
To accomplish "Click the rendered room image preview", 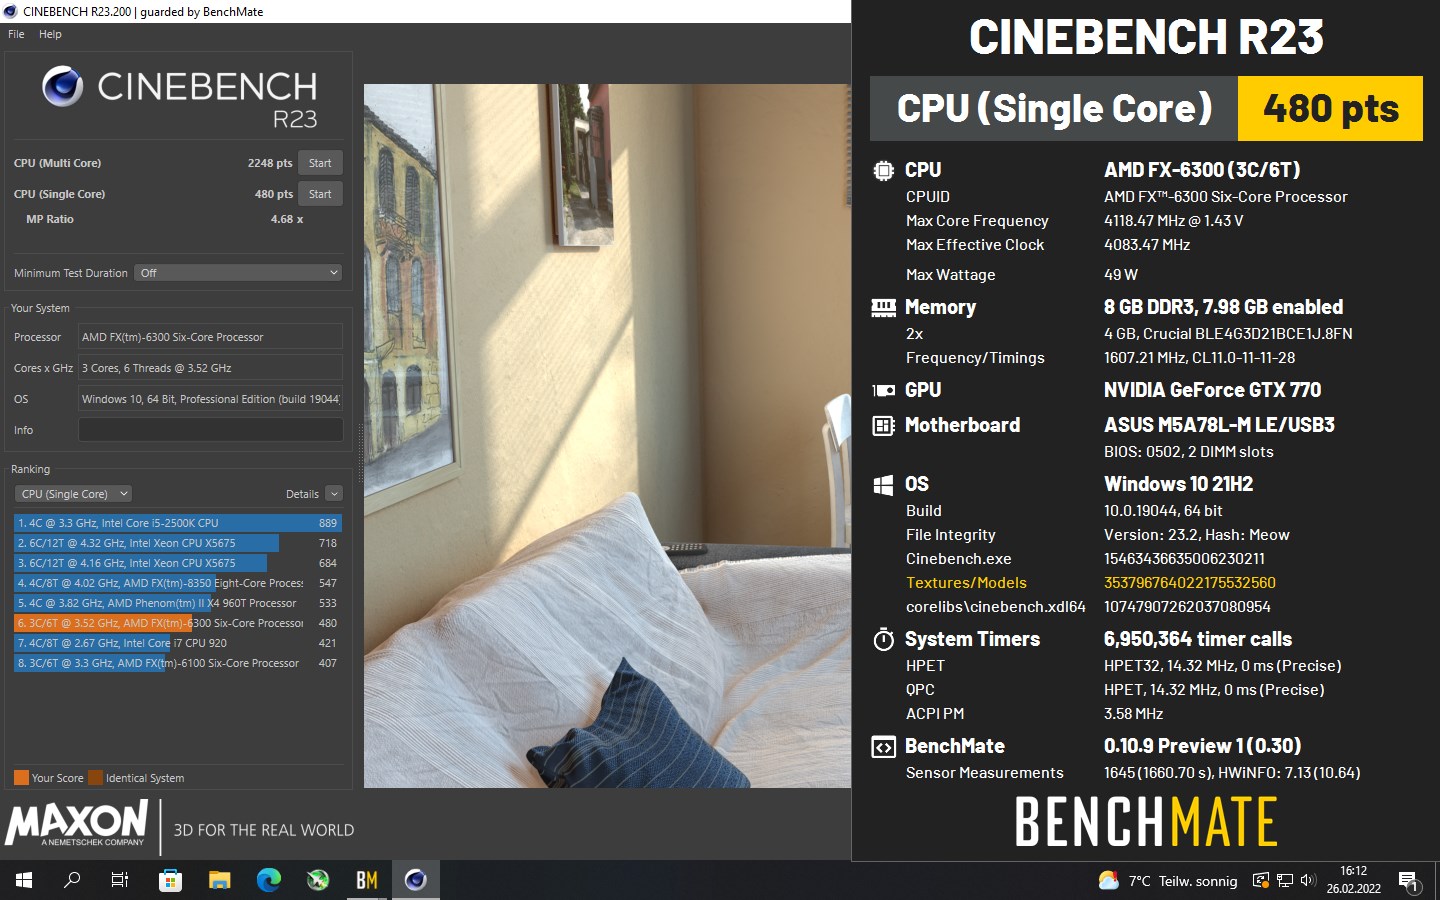I will [x=607, y=436].
